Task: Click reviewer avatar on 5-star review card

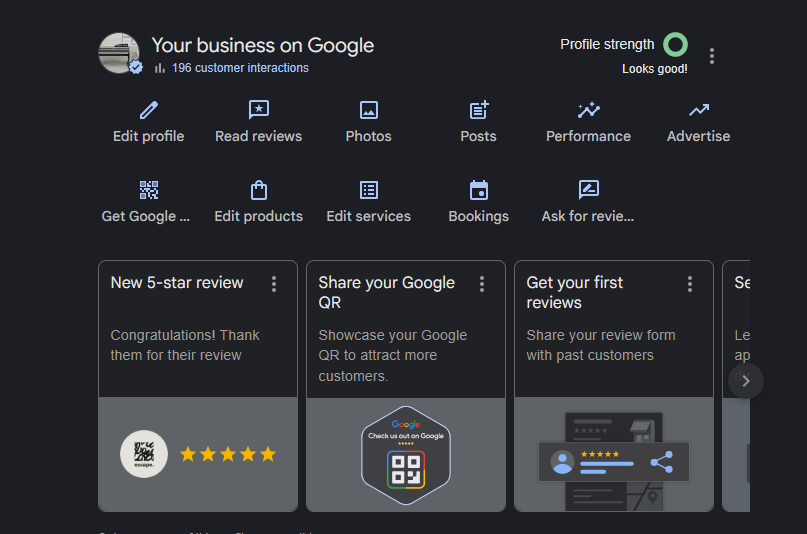Action: tap(144, 454)
